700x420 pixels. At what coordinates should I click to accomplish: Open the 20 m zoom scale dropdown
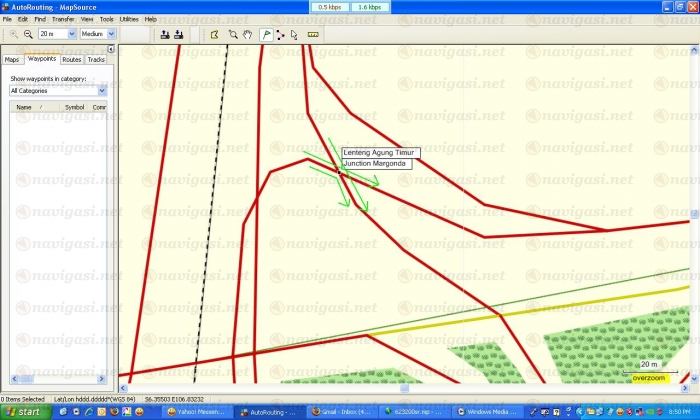coord(71,33)
